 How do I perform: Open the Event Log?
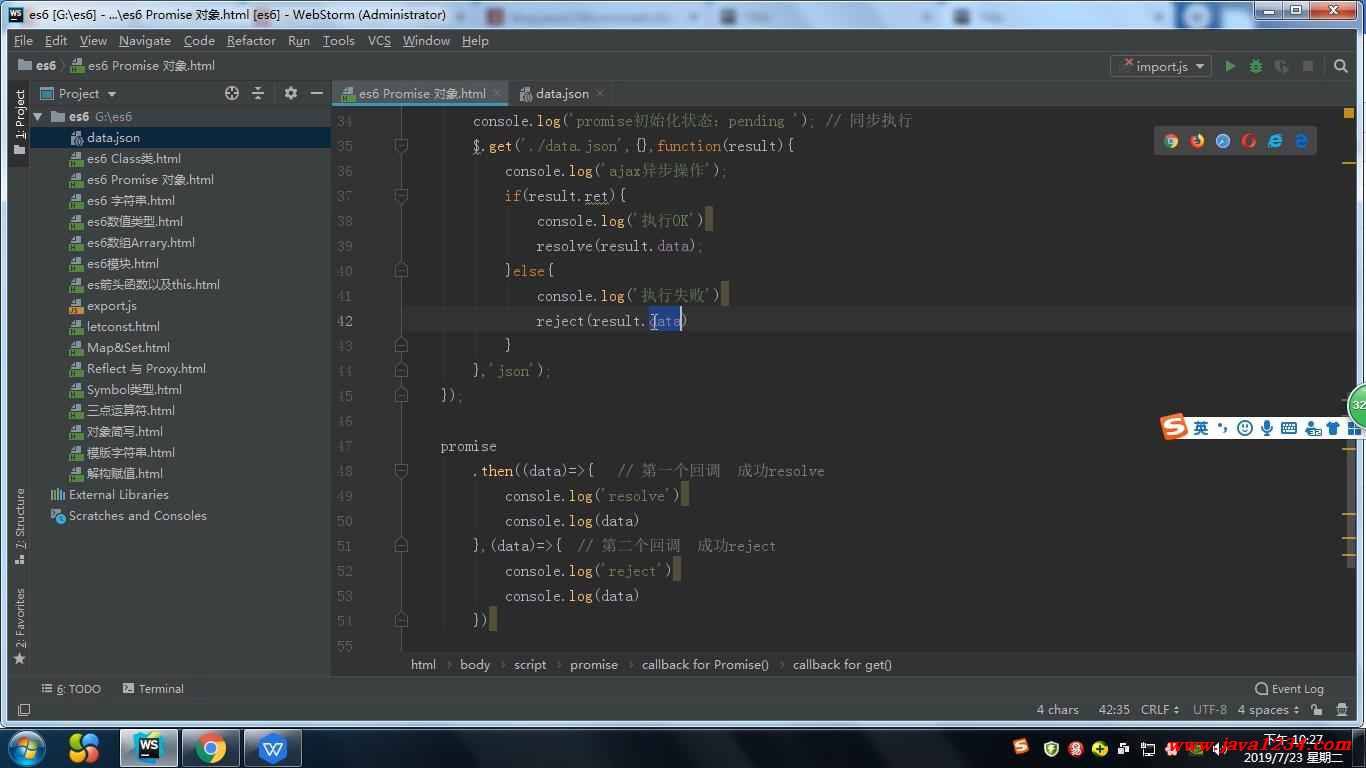tap(1289, 689)
